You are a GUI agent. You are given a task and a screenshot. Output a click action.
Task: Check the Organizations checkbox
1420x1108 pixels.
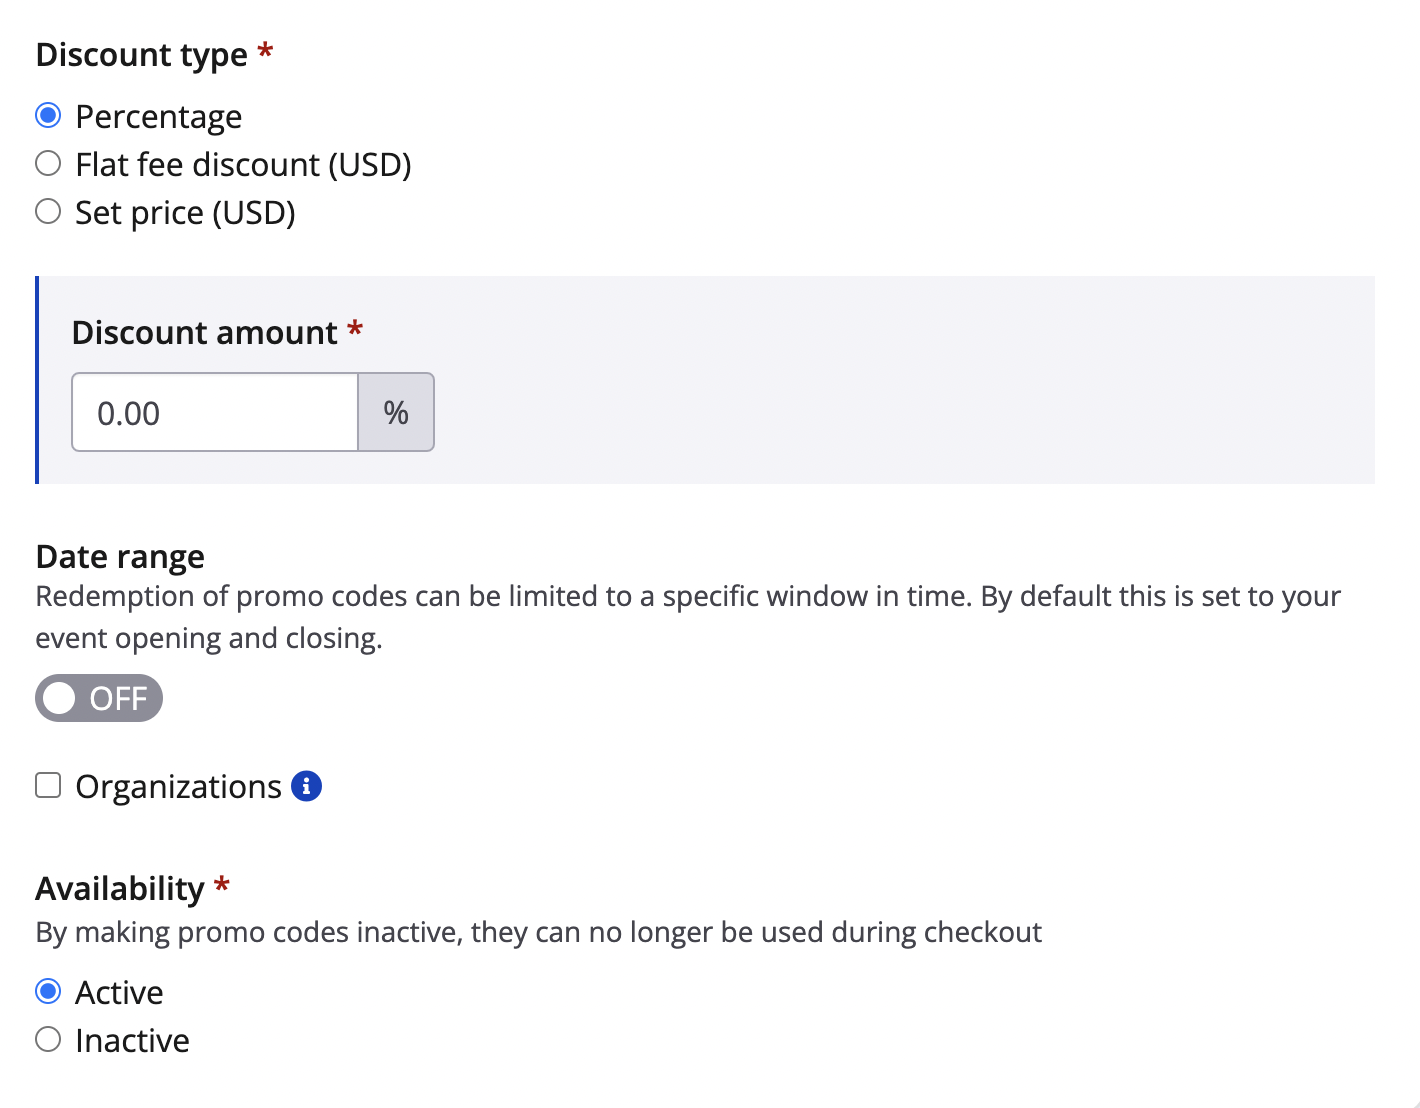(x=48, y=786)
